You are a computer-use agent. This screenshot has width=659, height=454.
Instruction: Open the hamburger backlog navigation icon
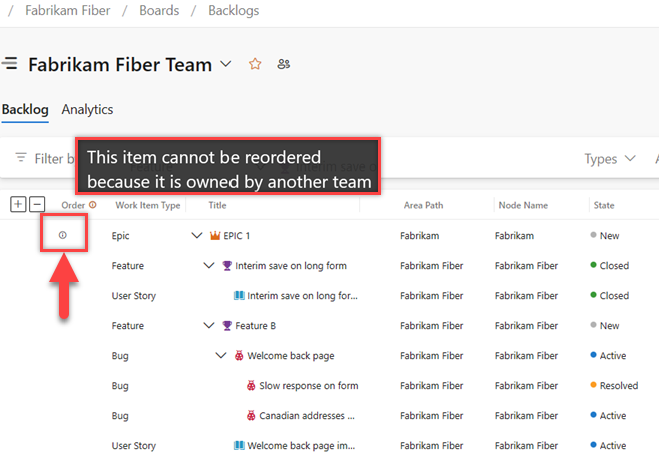tap(10, 63)
